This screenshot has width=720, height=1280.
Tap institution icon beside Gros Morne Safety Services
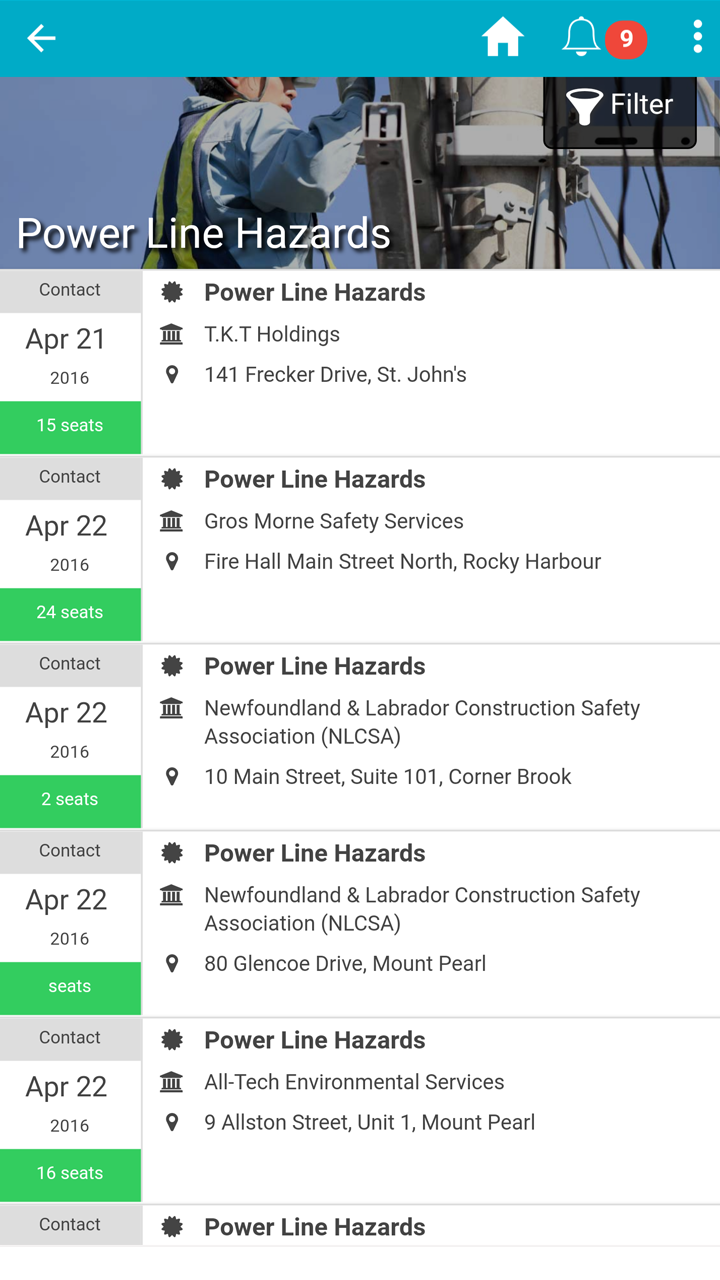pos(172,521)
